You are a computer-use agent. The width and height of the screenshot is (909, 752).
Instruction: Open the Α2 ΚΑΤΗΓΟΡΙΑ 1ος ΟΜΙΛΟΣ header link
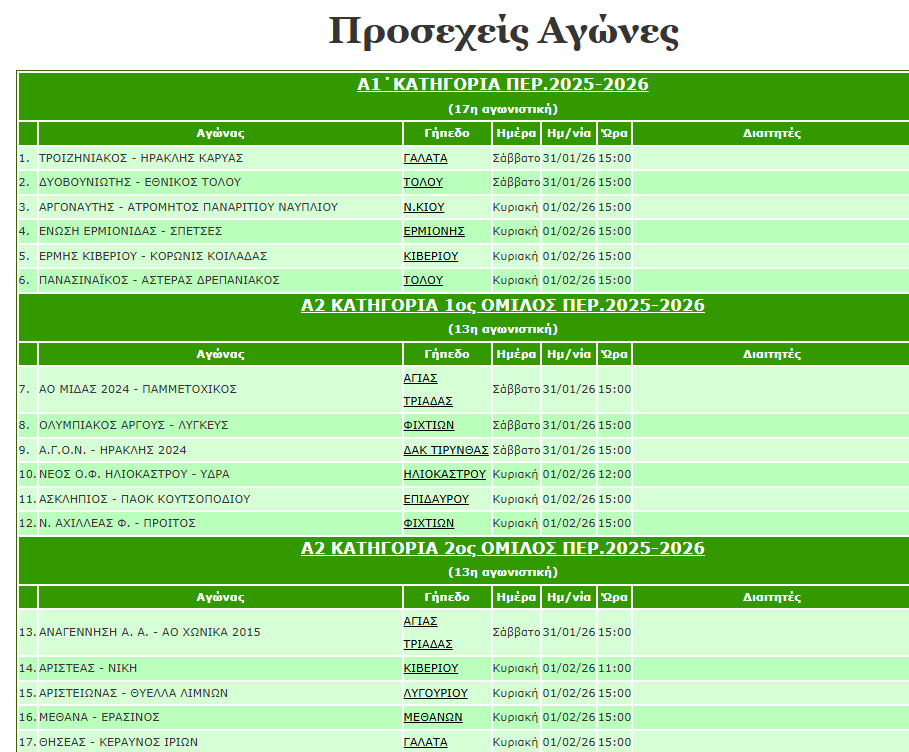coord(502,305)
